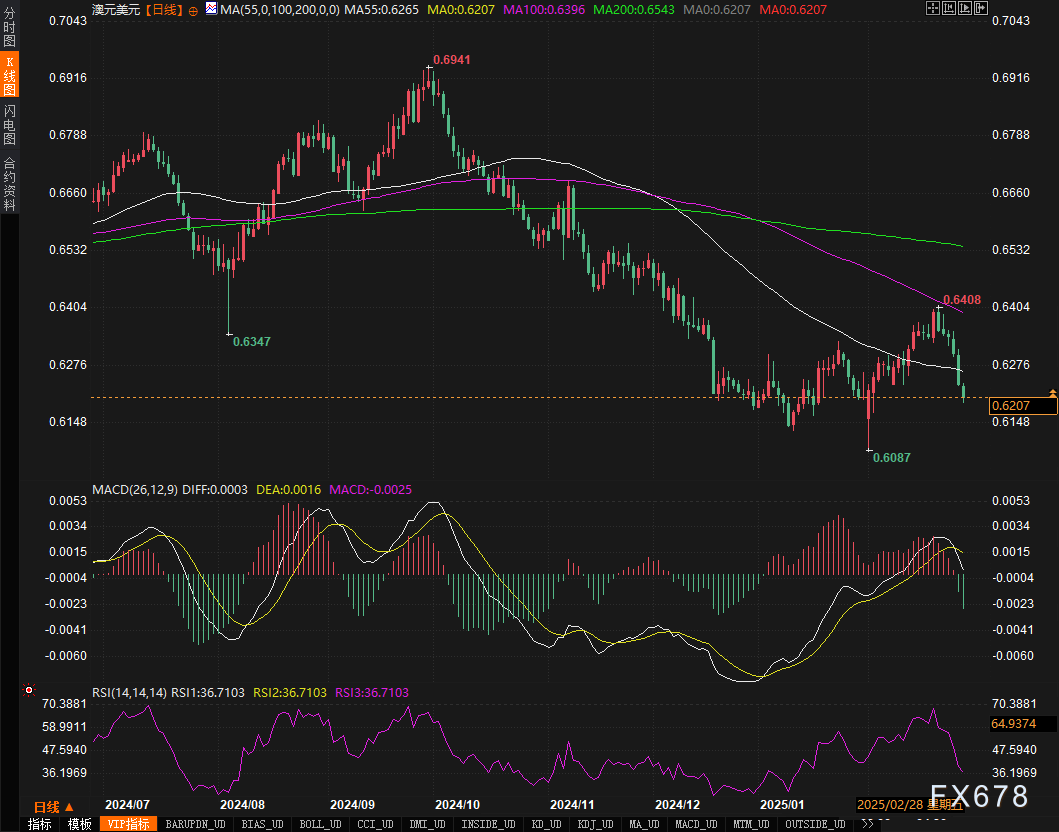Click the MA indicator chart icon

(211, 9)
